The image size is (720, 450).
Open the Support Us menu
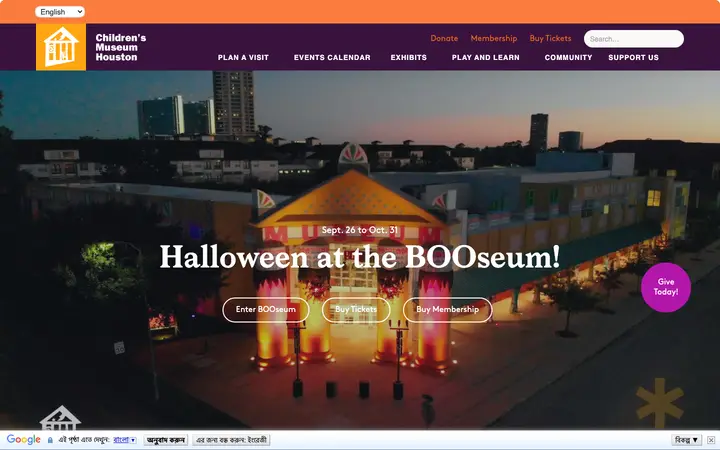click(633, 57)
